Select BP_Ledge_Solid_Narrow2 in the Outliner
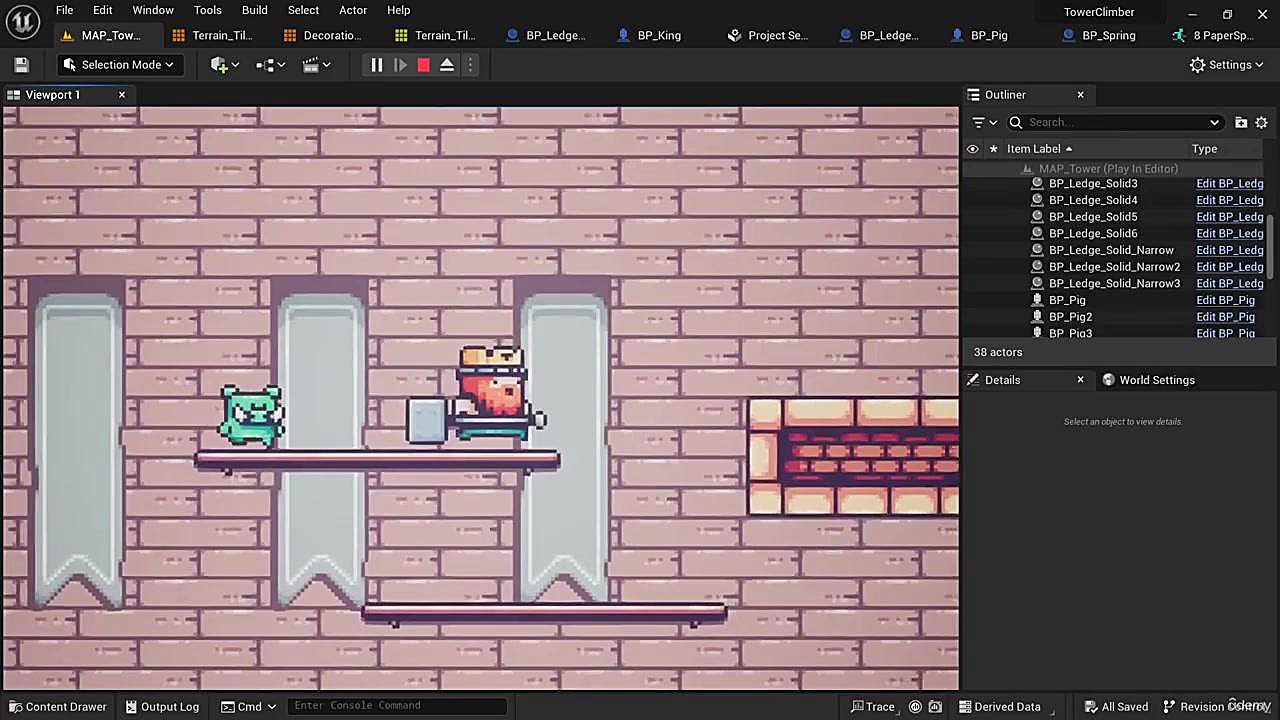The image size is (1280, 720). coord(1114,267)
